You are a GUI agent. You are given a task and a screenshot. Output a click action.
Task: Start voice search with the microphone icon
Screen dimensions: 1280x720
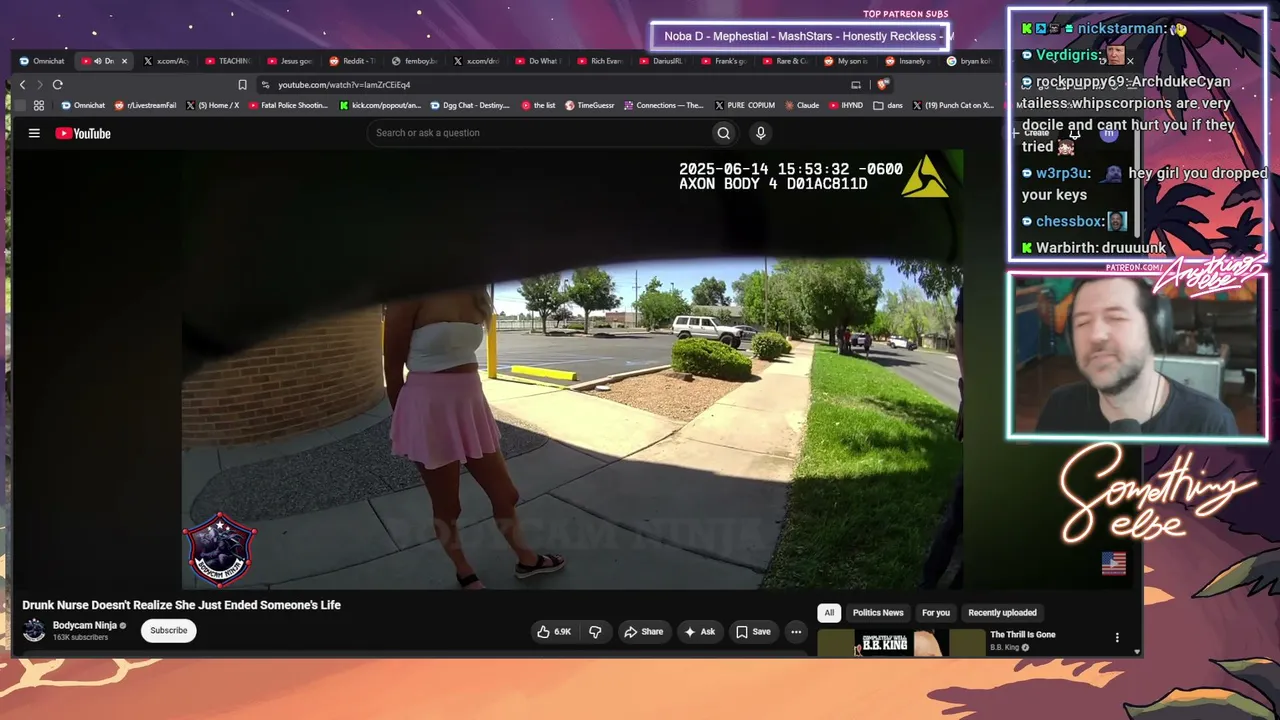coord(761,133)
